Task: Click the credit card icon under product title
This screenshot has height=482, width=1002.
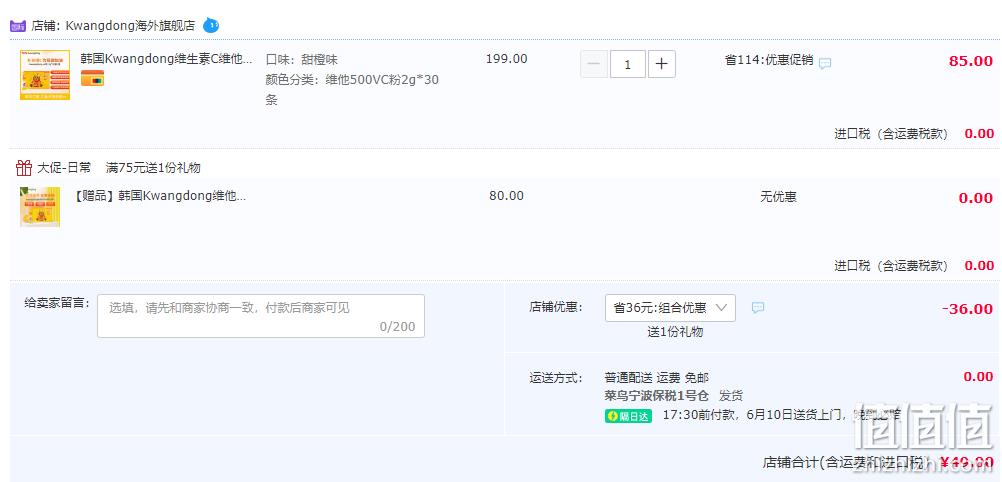Action: pos(92,79)
